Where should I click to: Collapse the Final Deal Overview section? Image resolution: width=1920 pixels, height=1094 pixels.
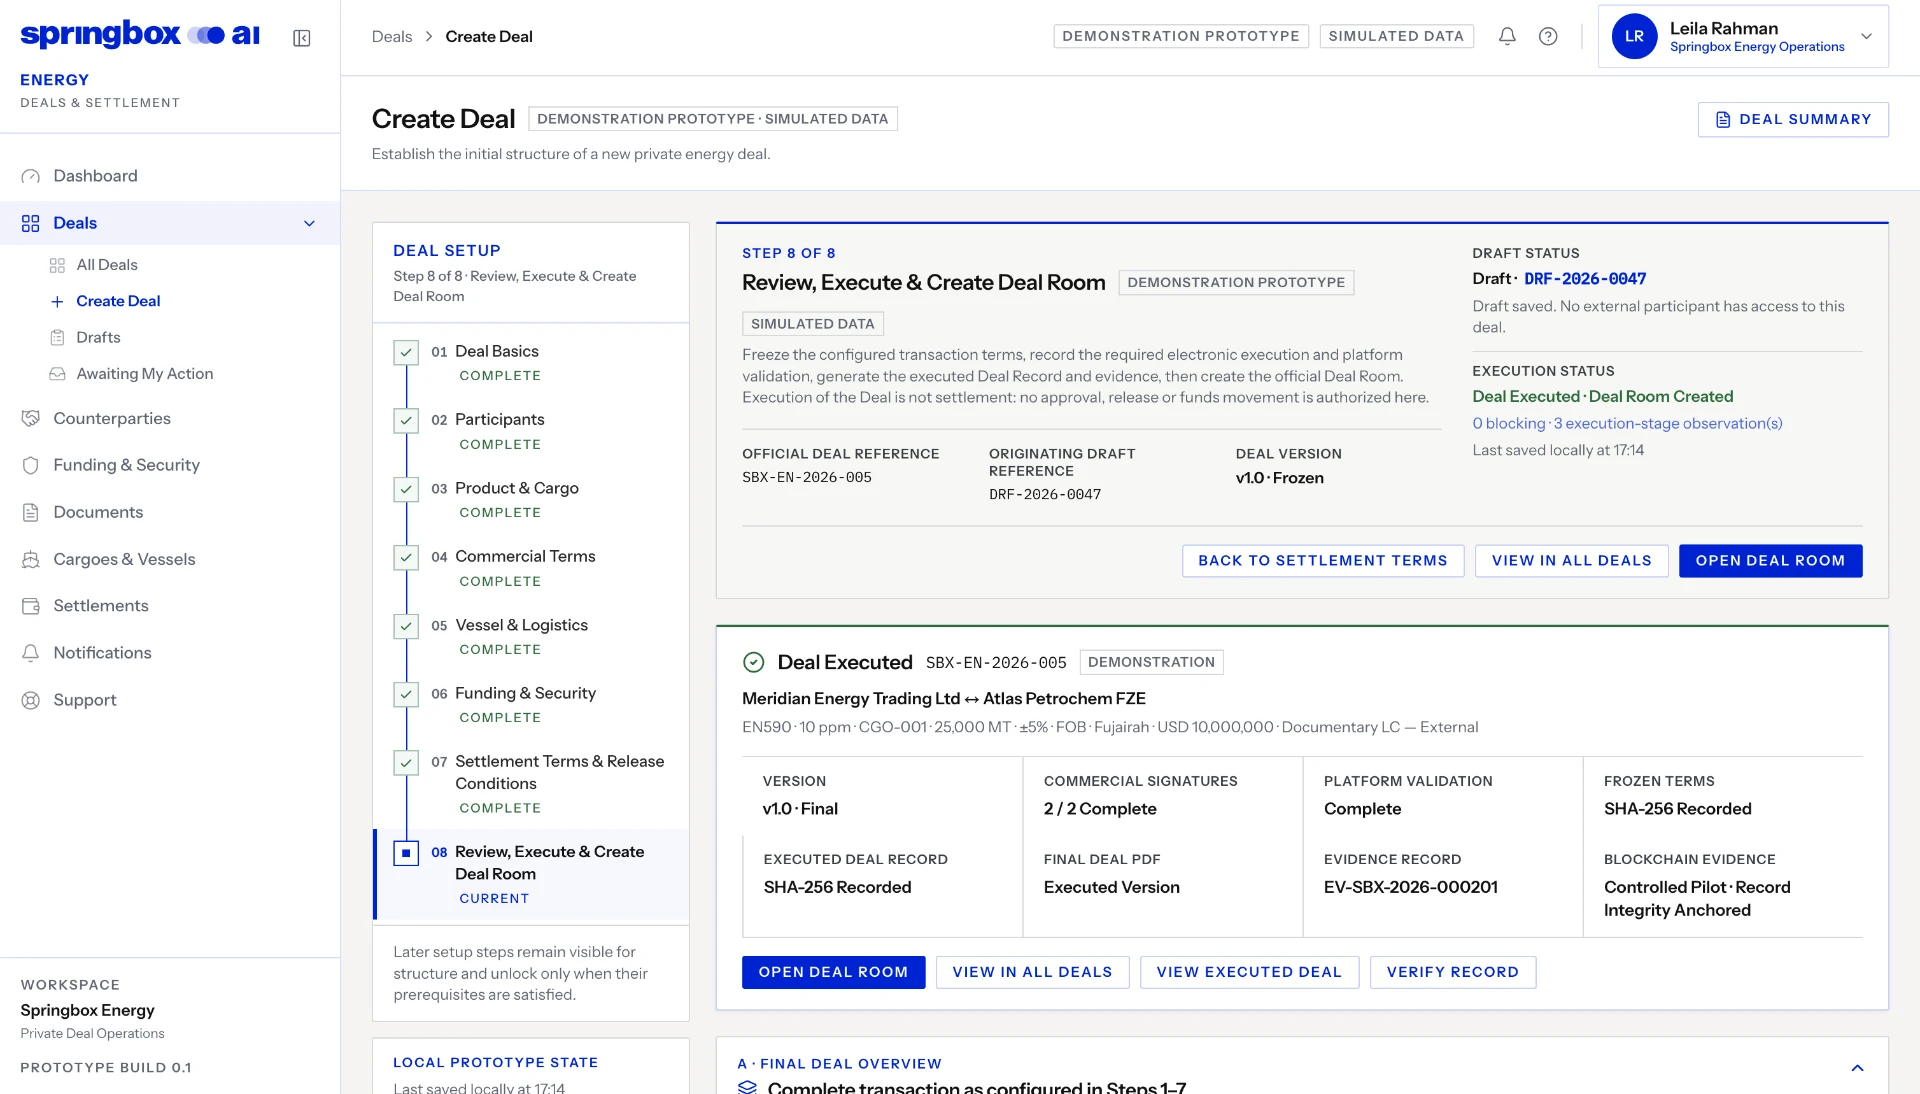click(x=1857, y=1068)
